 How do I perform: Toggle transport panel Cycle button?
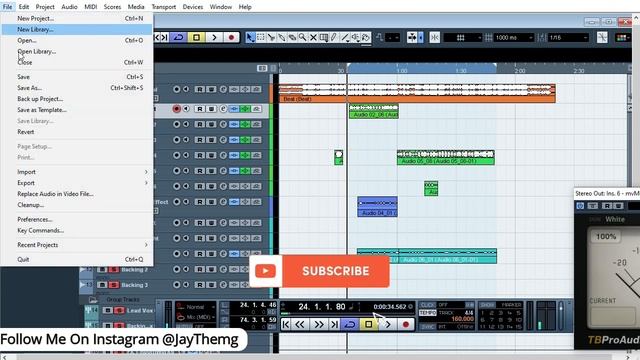pos(350,324)
